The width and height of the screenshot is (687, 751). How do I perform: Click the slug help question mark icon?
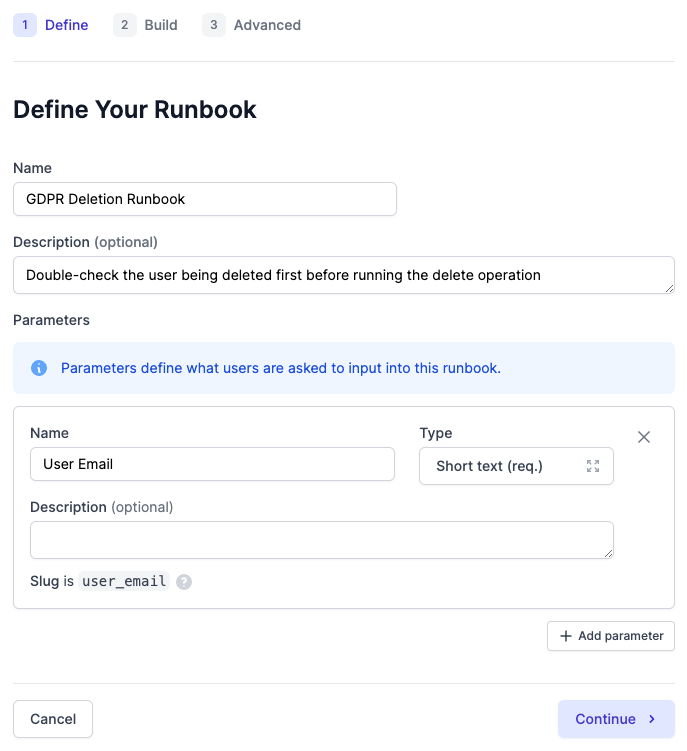click(184, 582)
